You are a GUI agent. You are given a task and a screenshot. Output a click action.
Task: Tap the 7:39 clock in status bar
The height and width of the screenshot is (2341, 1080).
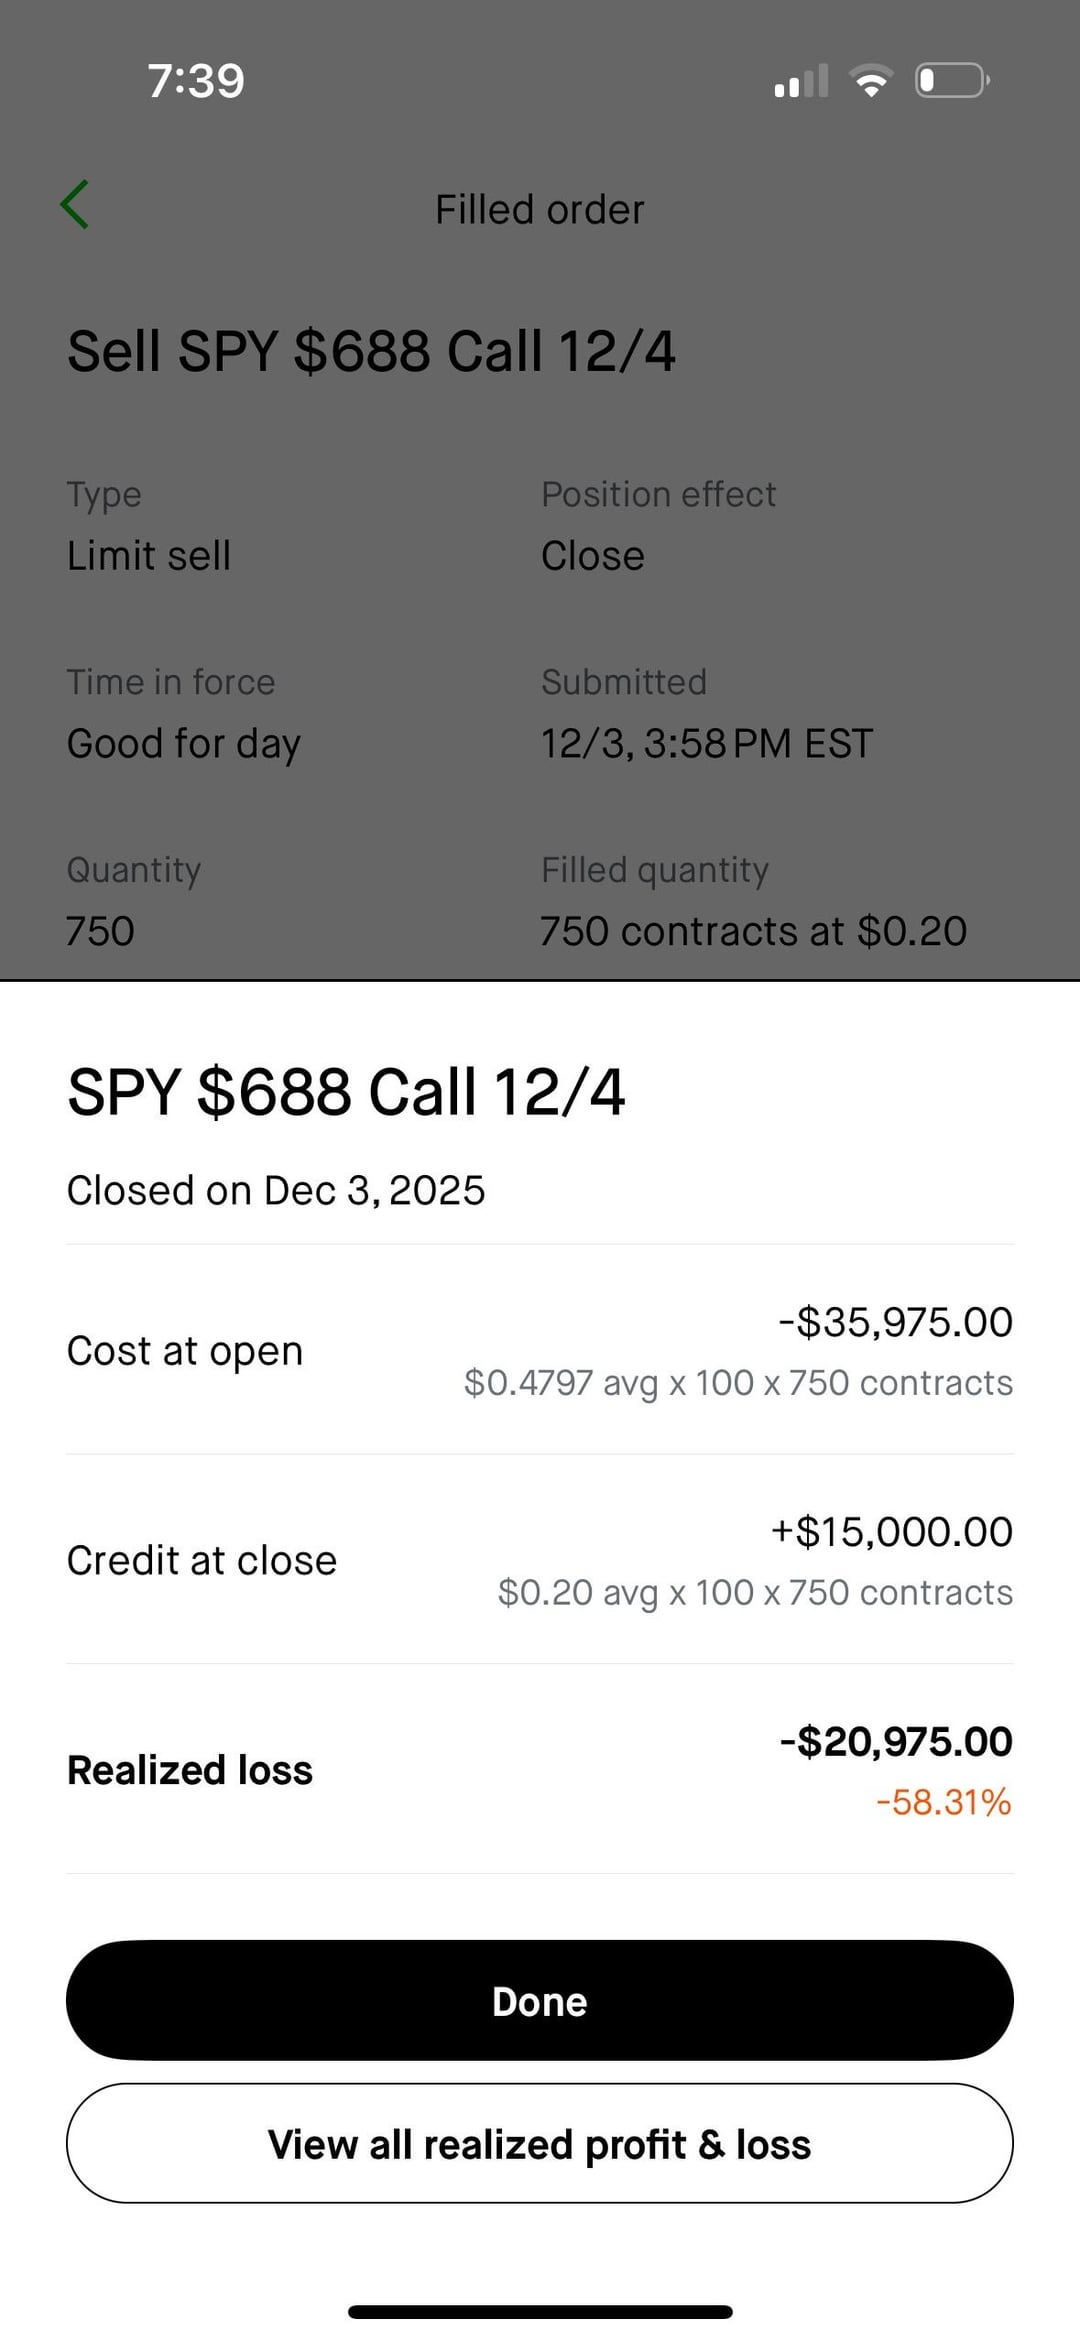pos(196,81)
